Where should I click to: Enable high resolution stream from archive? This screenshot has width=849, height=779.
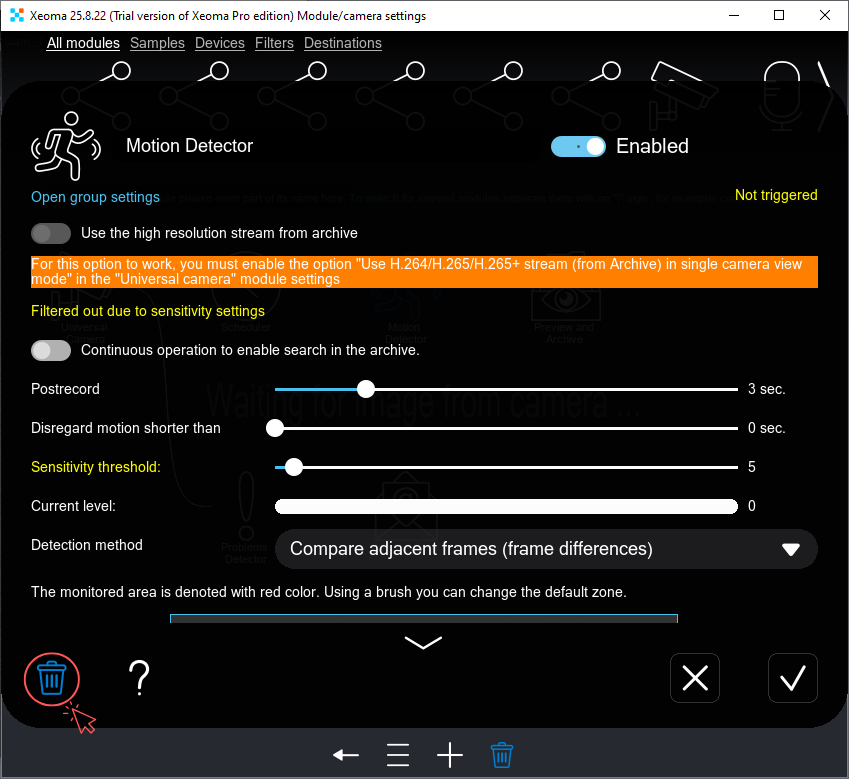coord(50,233)
